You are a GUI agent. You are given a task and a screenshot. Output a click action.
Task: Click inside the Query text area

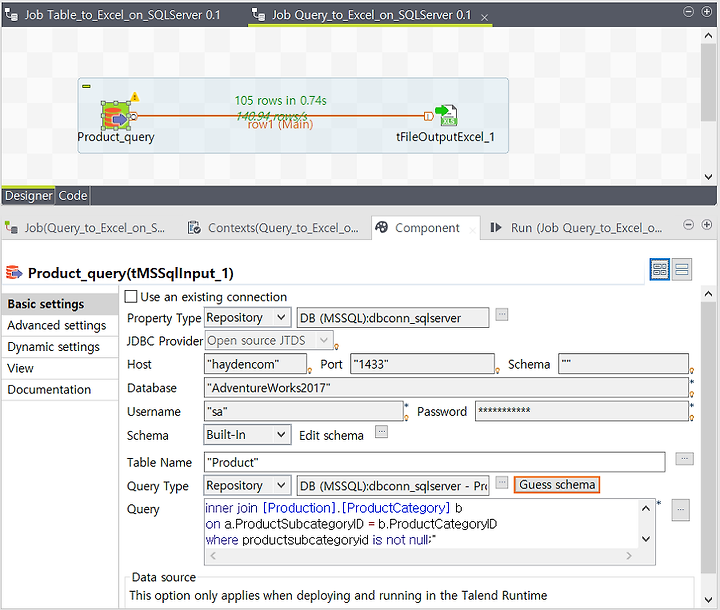click(x=421, y=524)
